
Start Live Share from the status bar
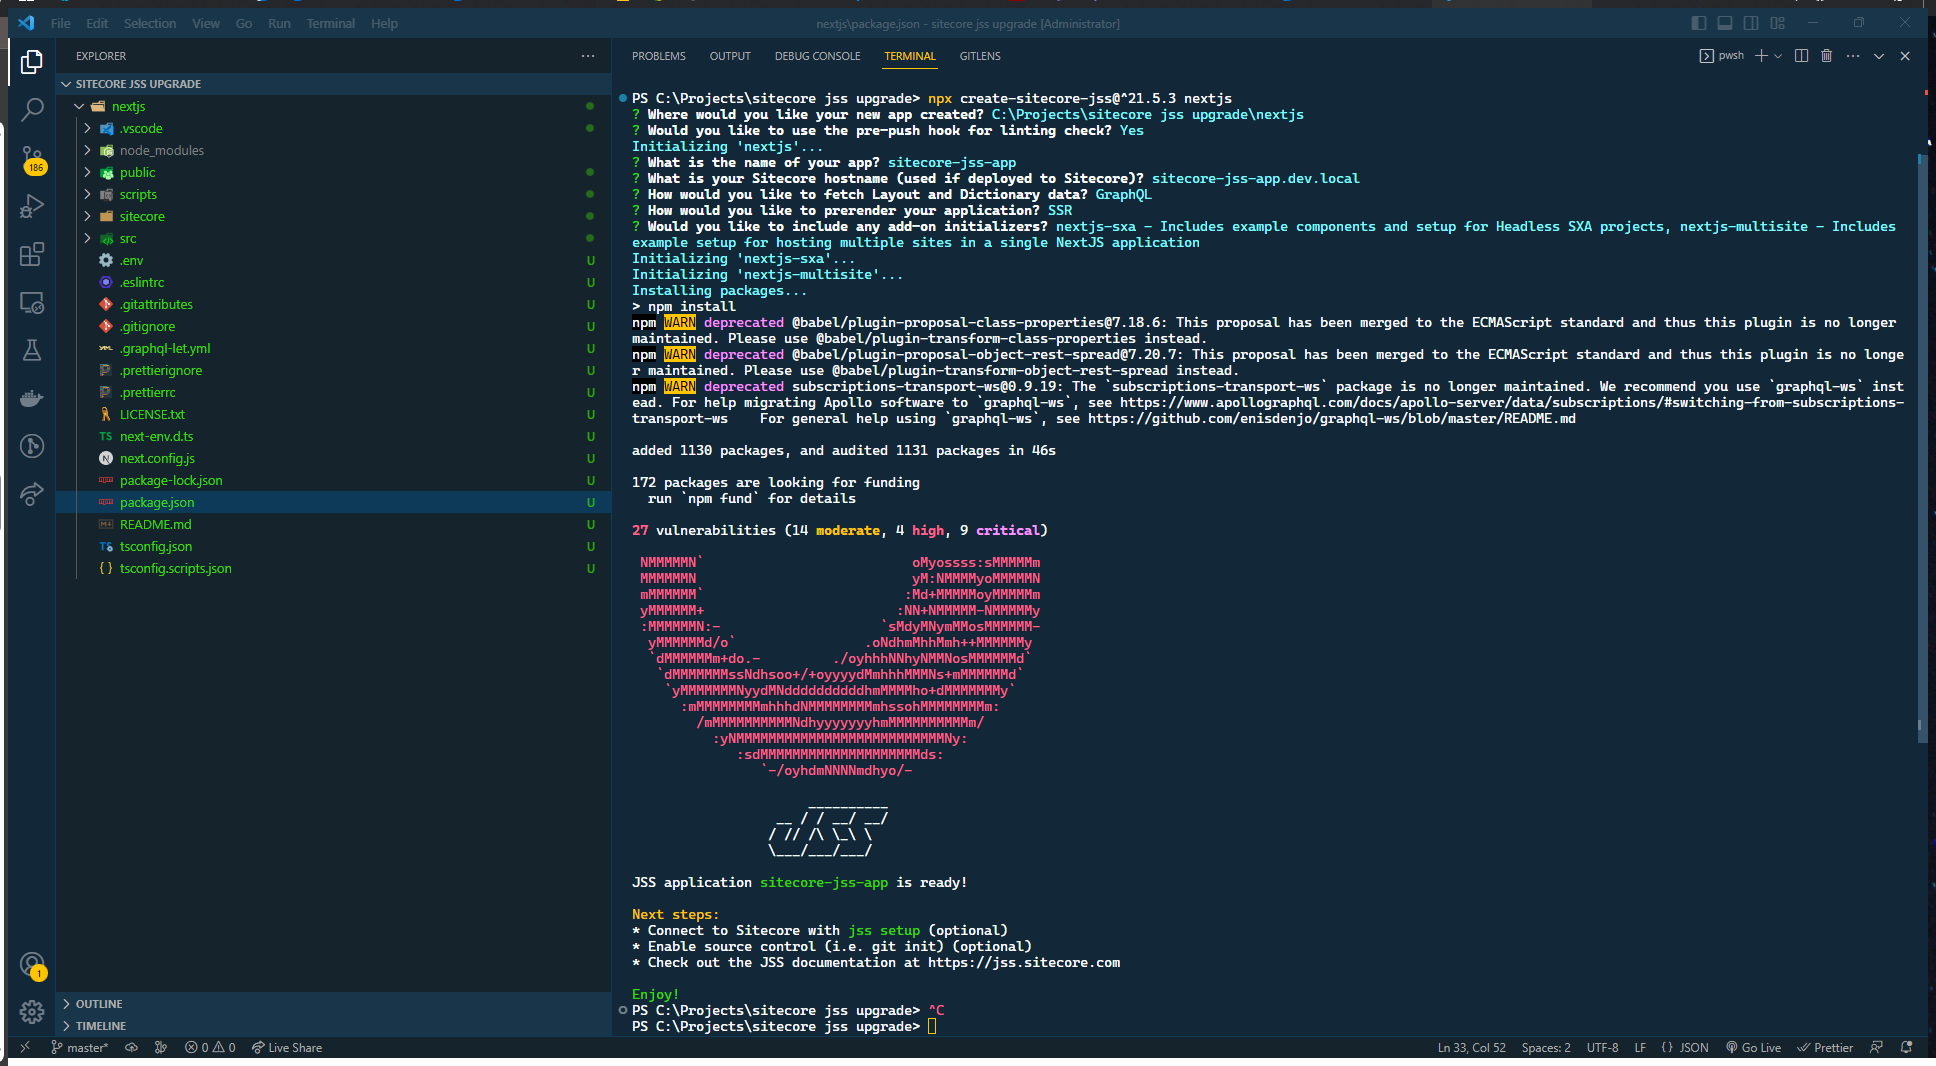(287, 1047)
